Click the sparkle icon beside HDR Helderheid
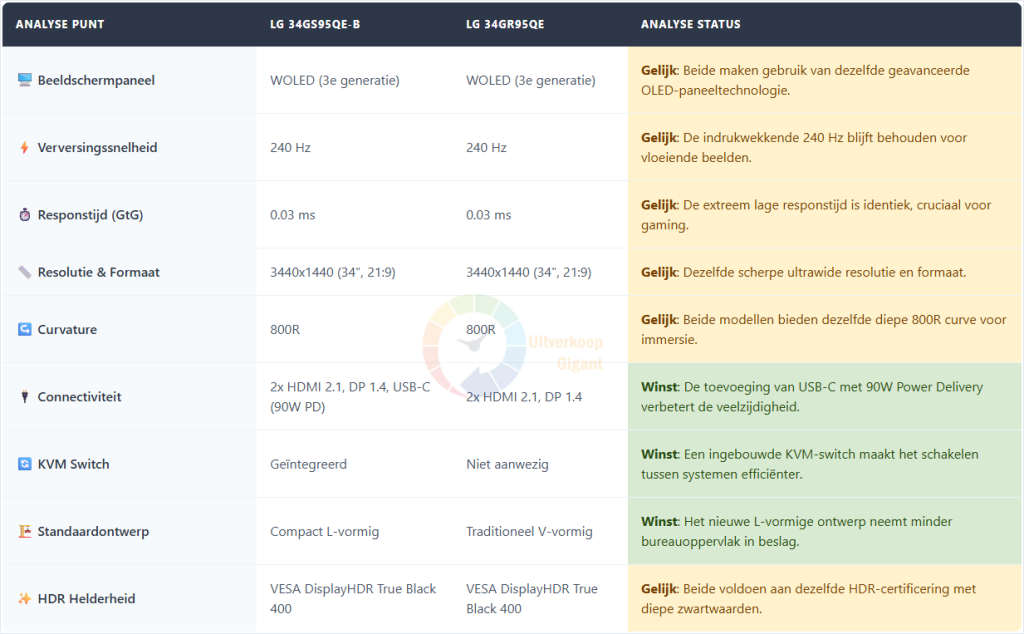 coord(25,599)
